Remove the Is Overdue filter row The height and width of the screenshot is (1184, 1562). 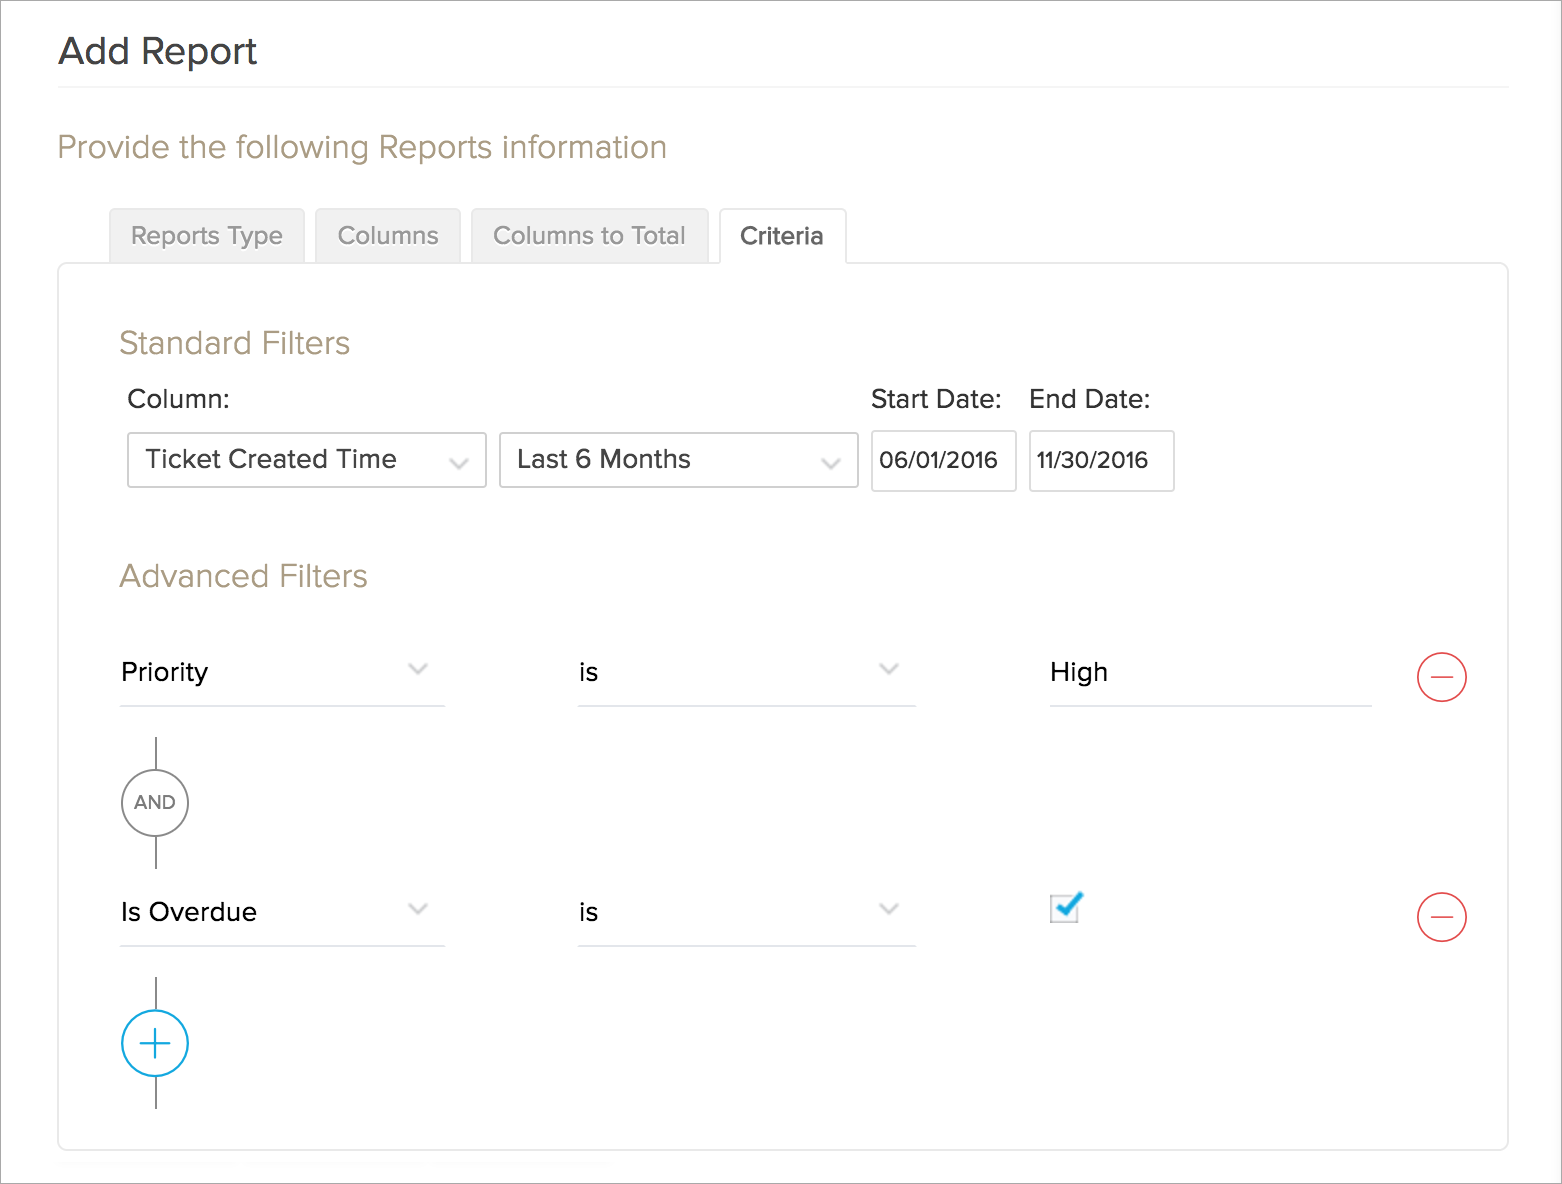(x=1441, y=917)
